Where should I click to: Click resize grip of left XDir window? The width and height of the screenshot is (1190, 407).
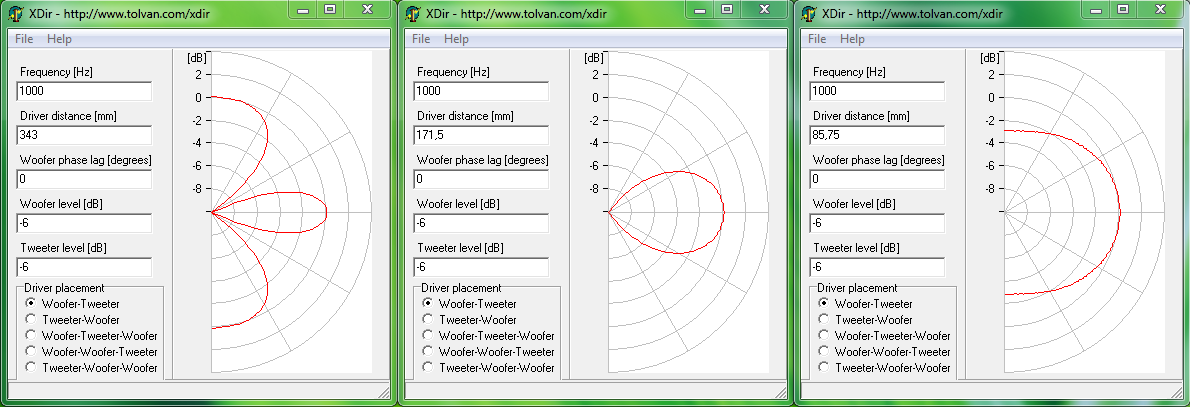pos(384,392)
